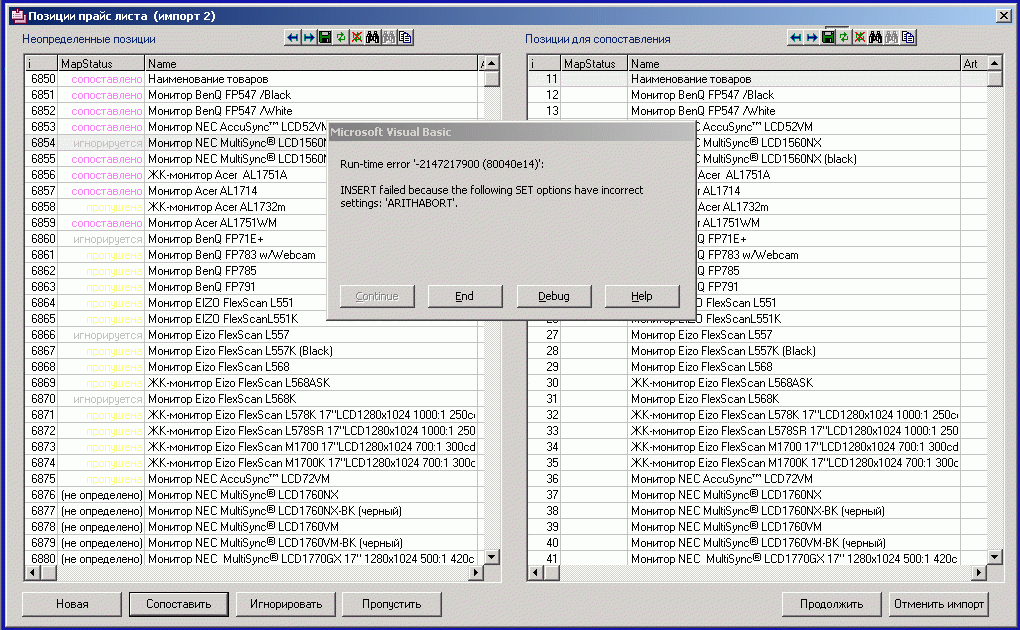The image size is (1020, 630).
Task: Select row 41 in the right grid
Action: tap(757, 558)
